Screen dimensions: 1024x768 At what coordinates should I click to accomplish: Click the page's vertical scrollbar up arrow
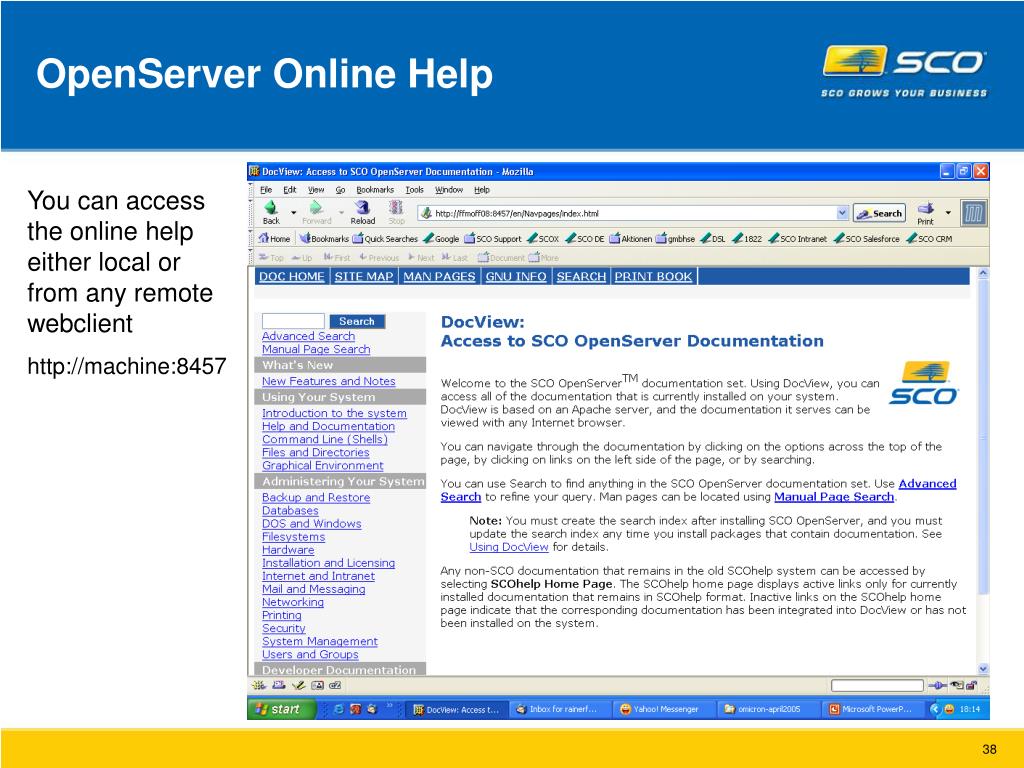983,272
